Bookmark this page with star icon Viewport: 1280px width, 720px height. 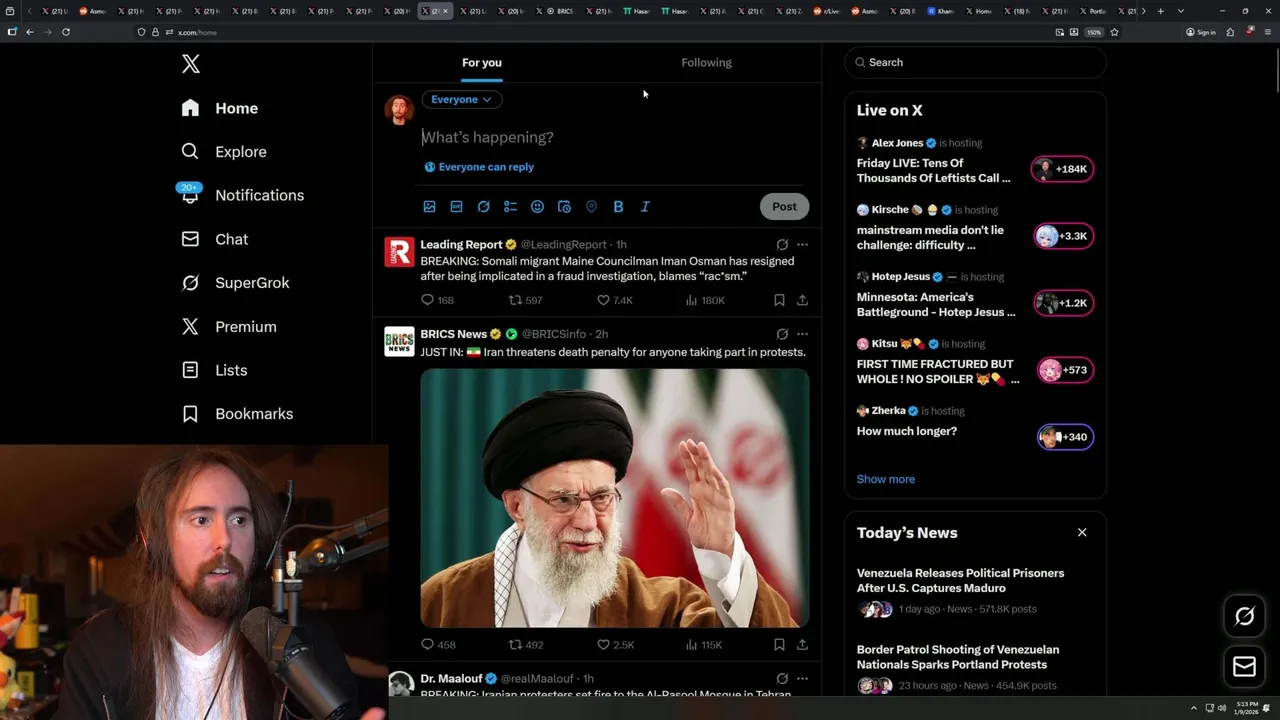point(1114,32)
